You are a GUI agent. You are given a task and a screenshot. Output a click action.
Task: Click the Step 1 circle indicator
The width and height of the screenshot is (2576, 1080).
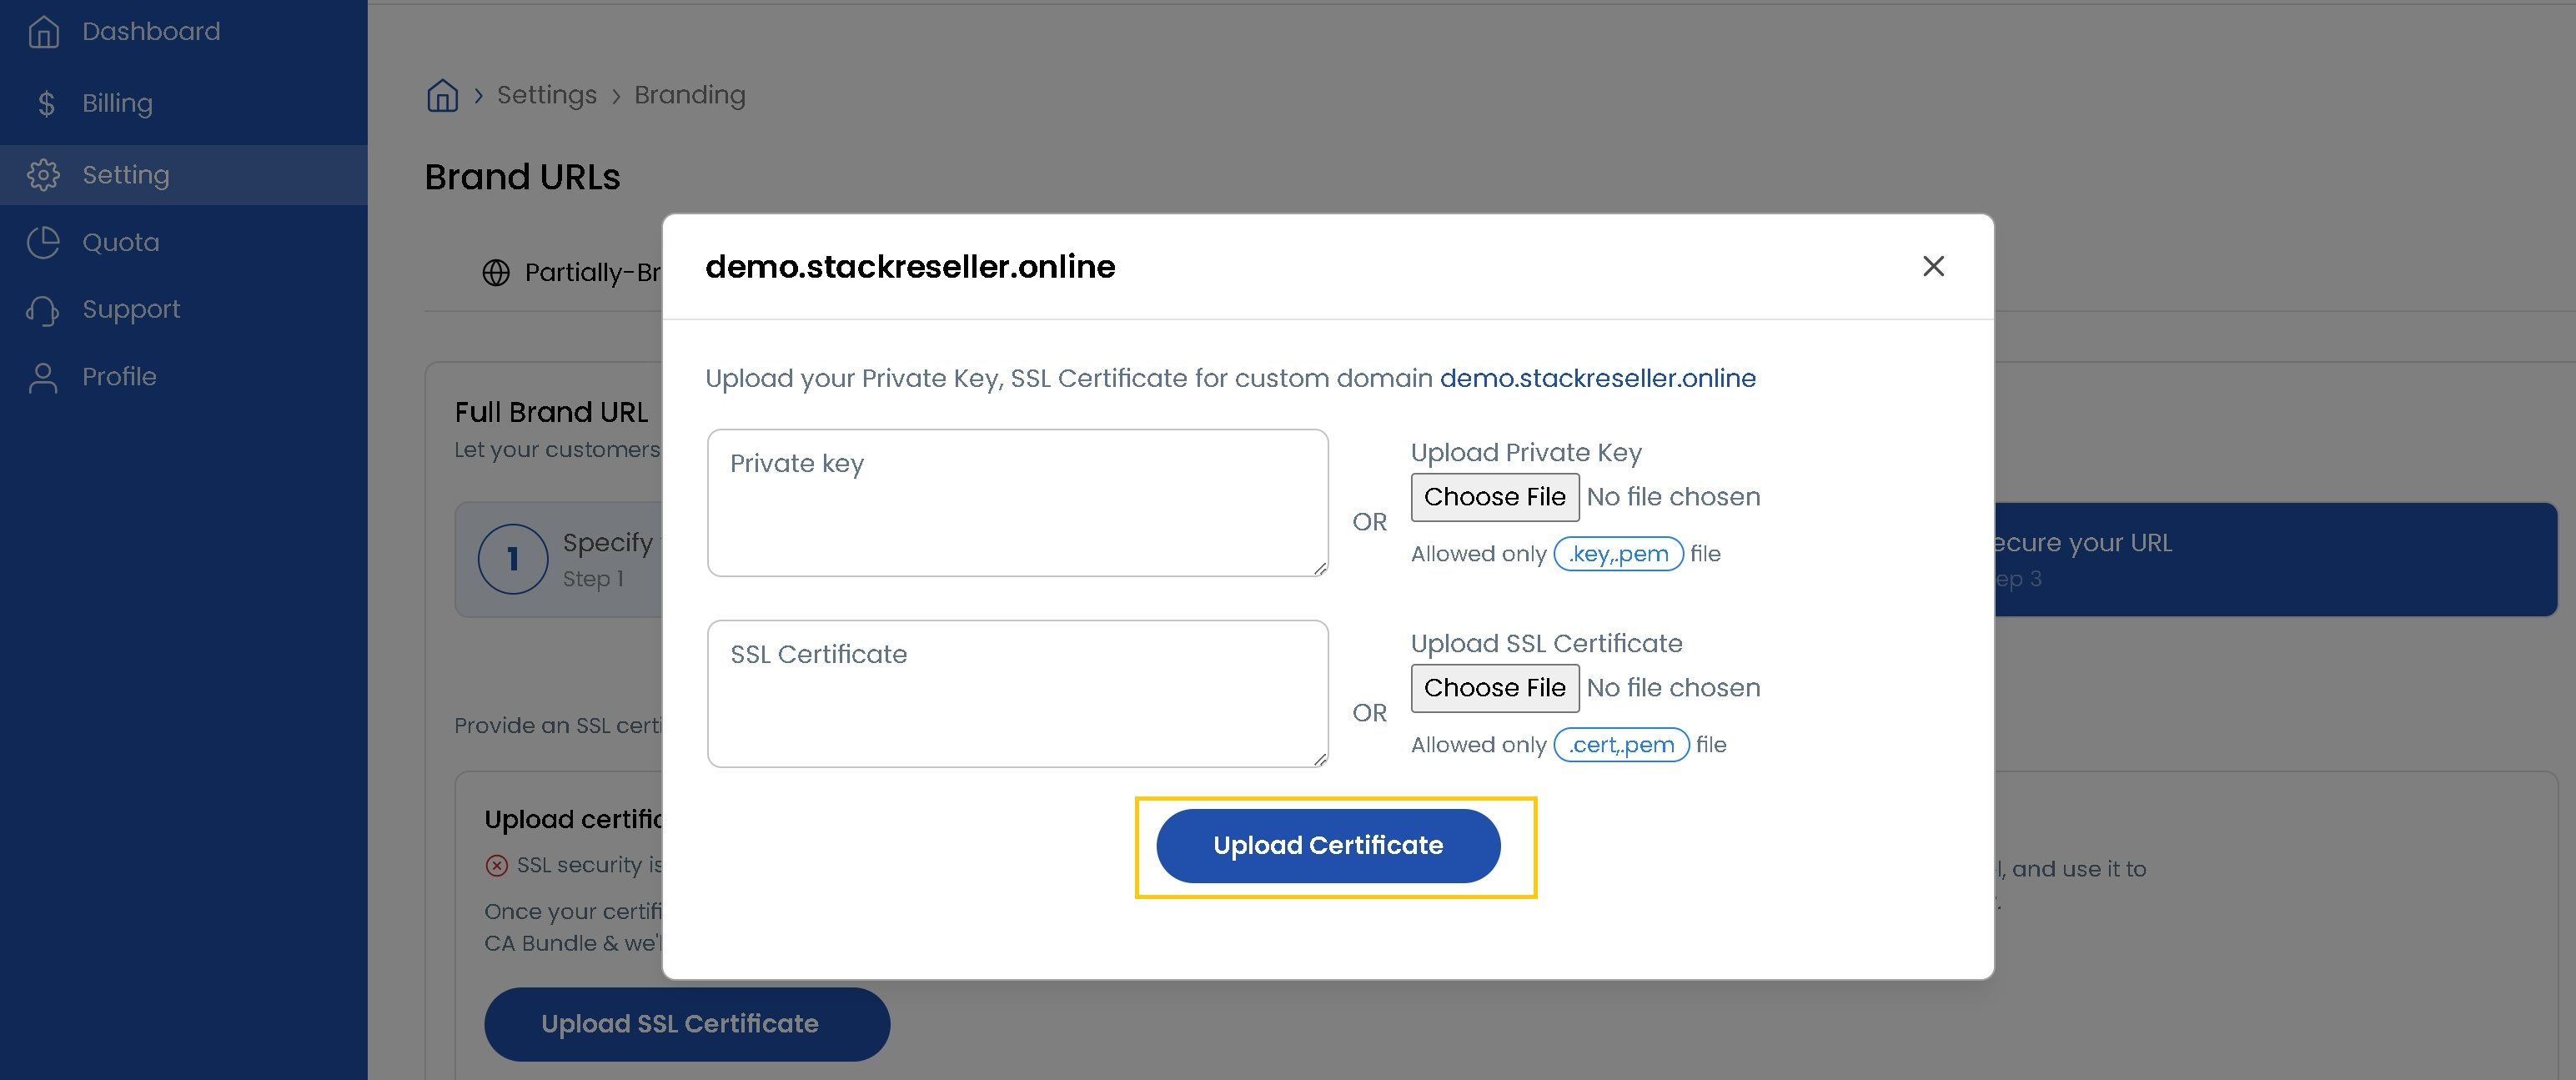pyautogui.click(x=513, y=559)
